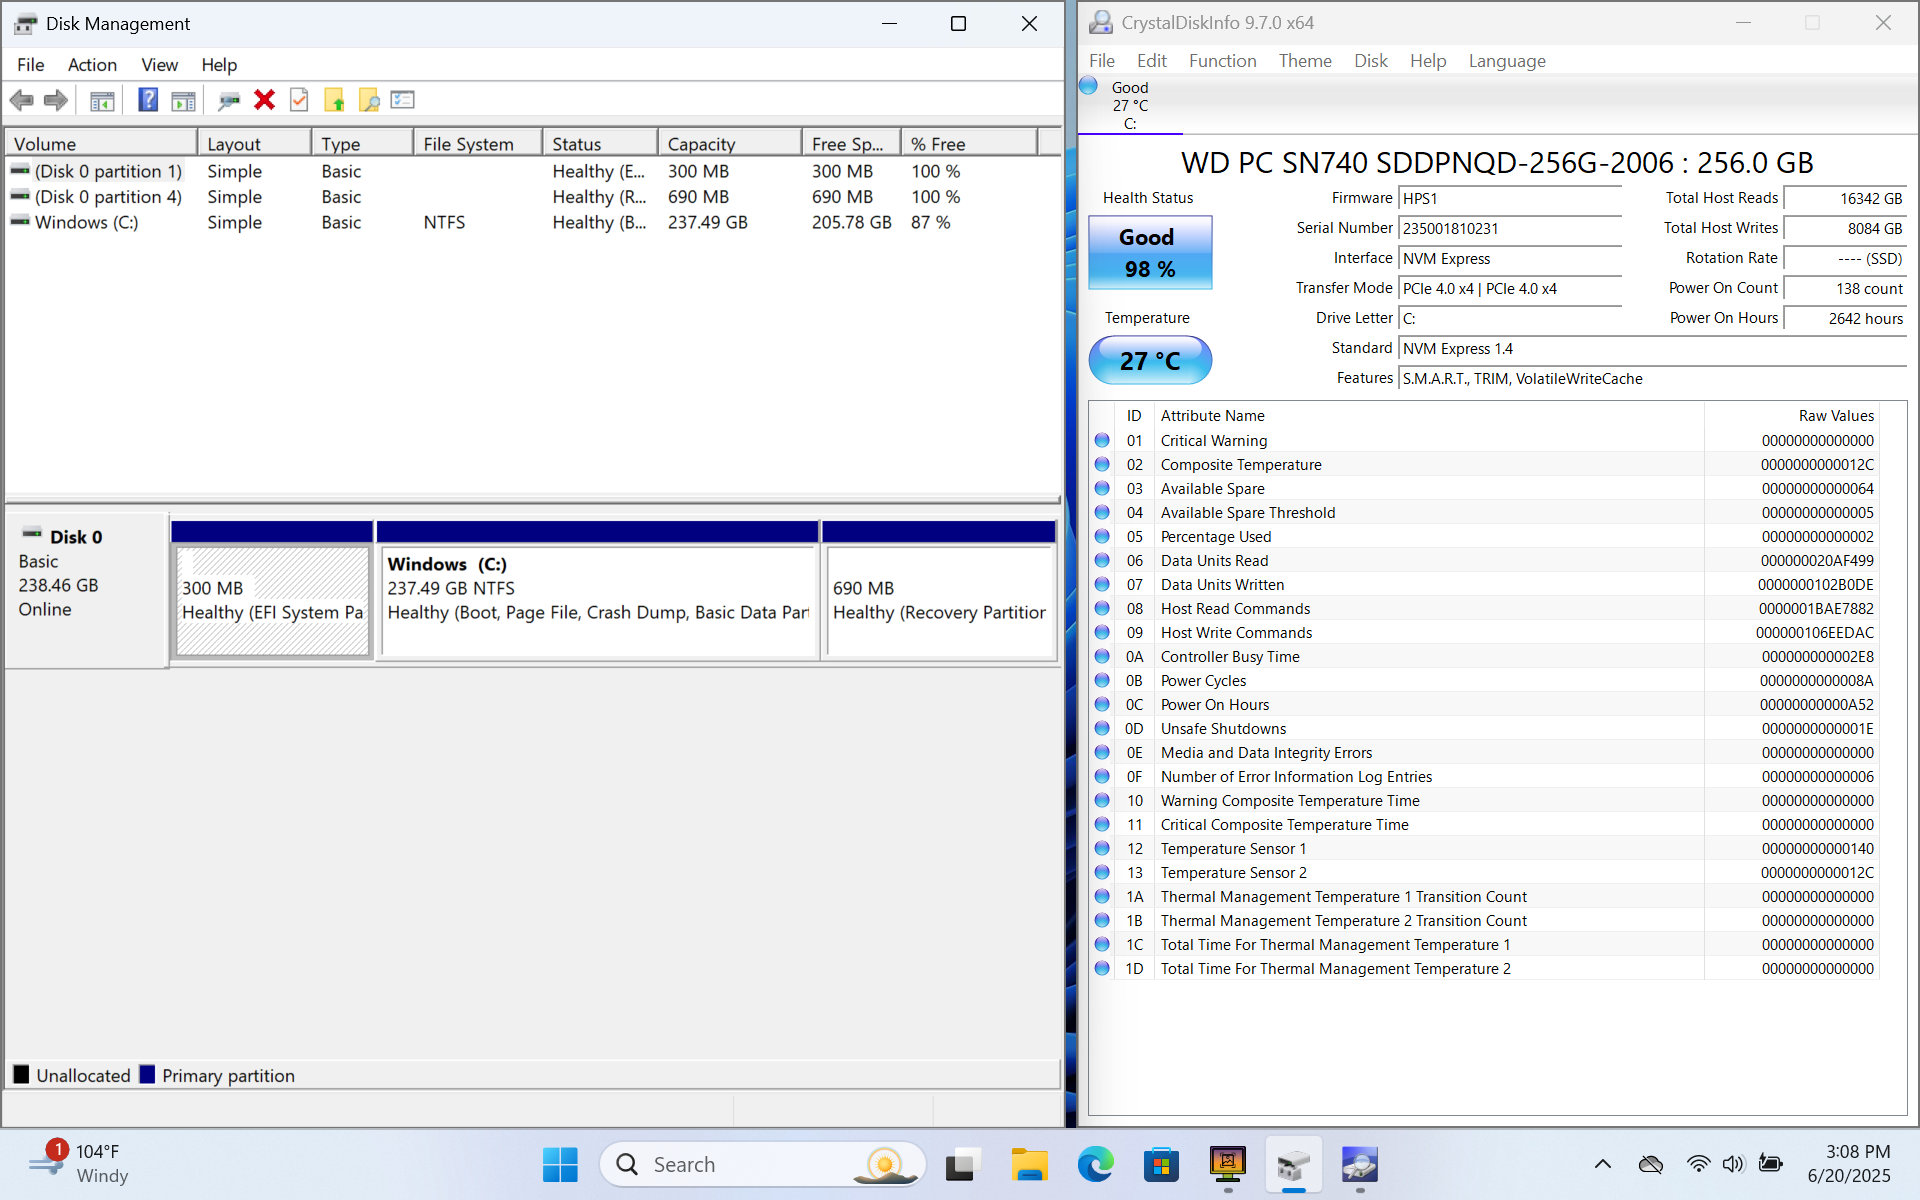Sort by the Volume column header
This screenshot has height=1200, width=1920.
(100, 144)
